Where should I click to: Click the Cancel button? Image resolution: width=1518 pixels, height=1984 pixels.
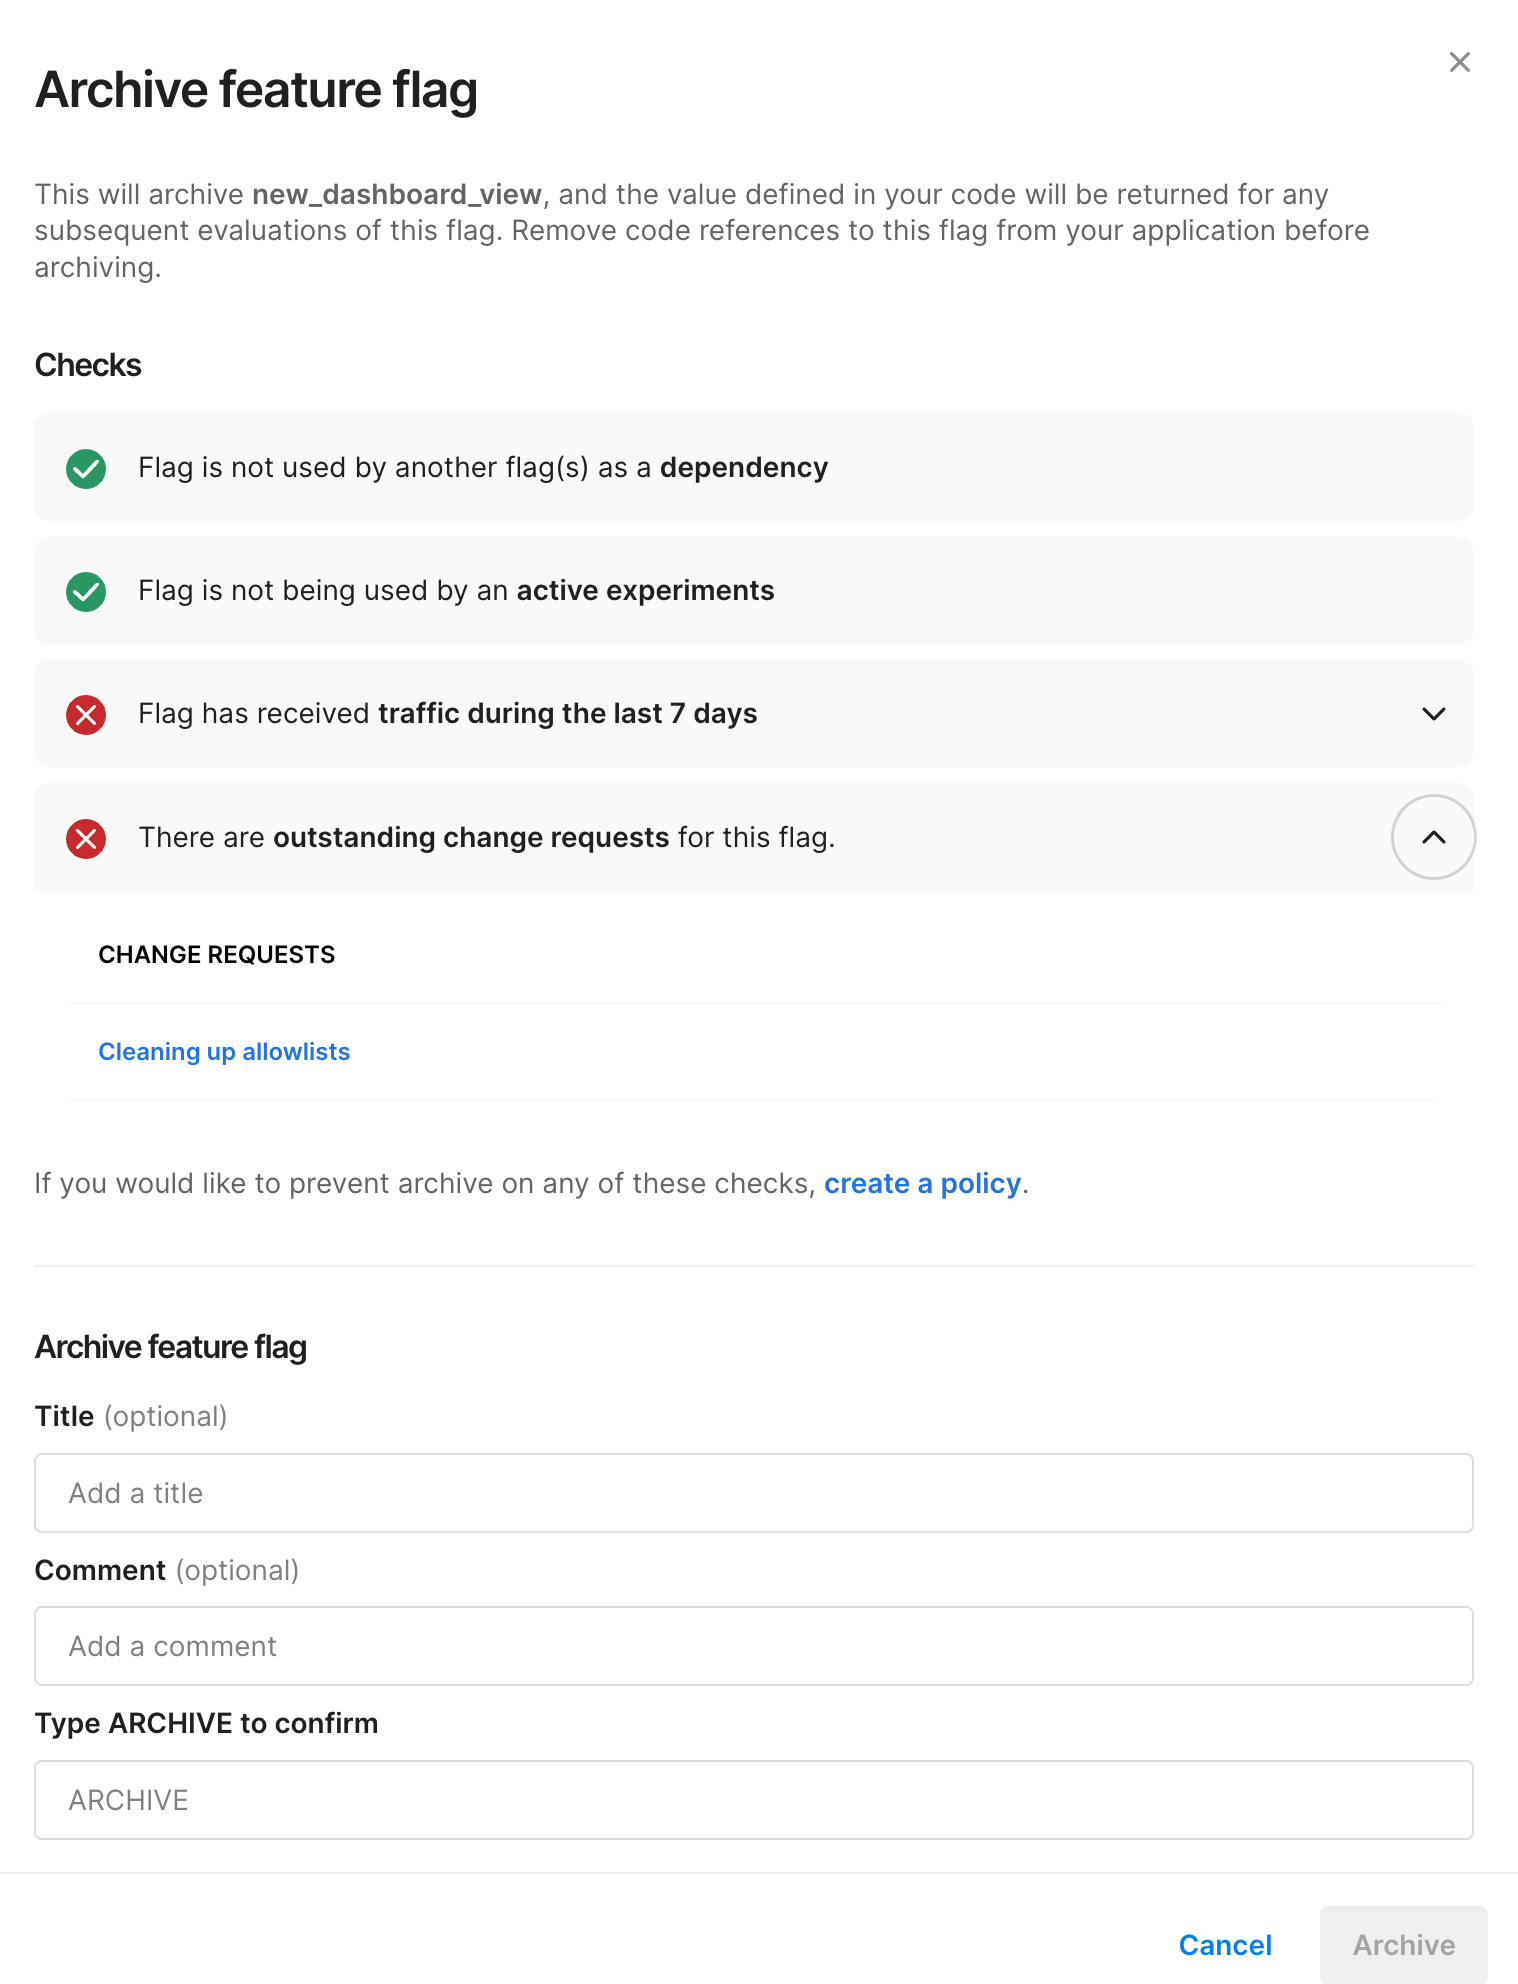pyautogui.click(x=1225, y=1944)
